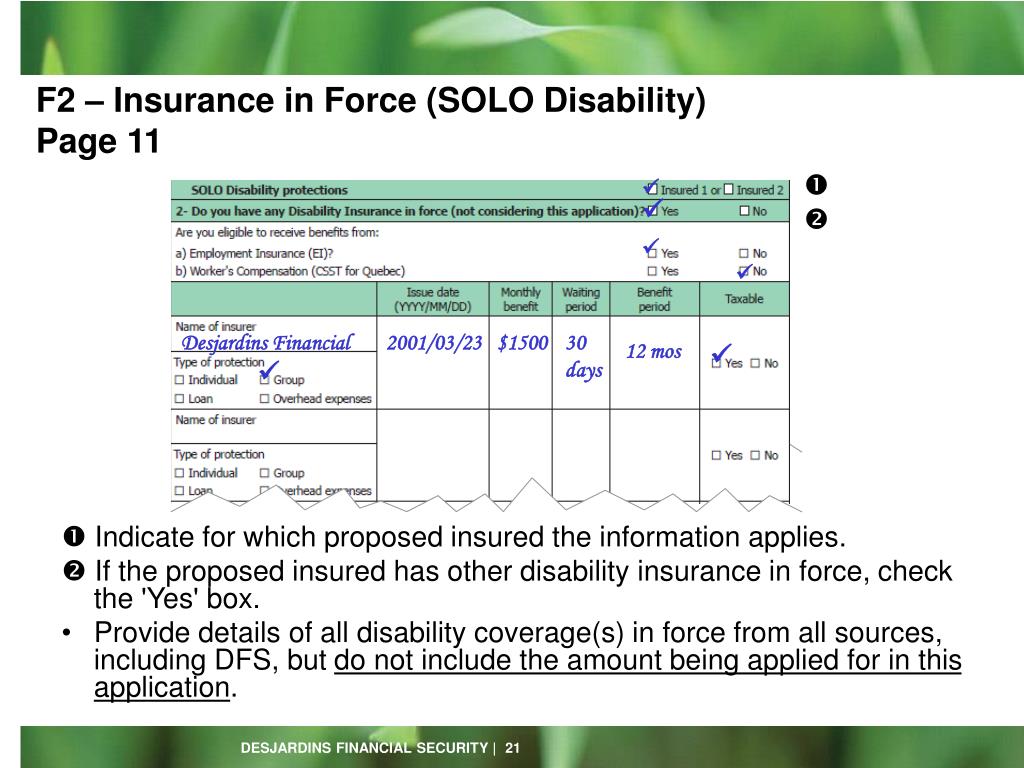Select Overhead expenses in Desjardins Financial row
This screenshot has width=1024, height=768.
[x=264, y=399]
